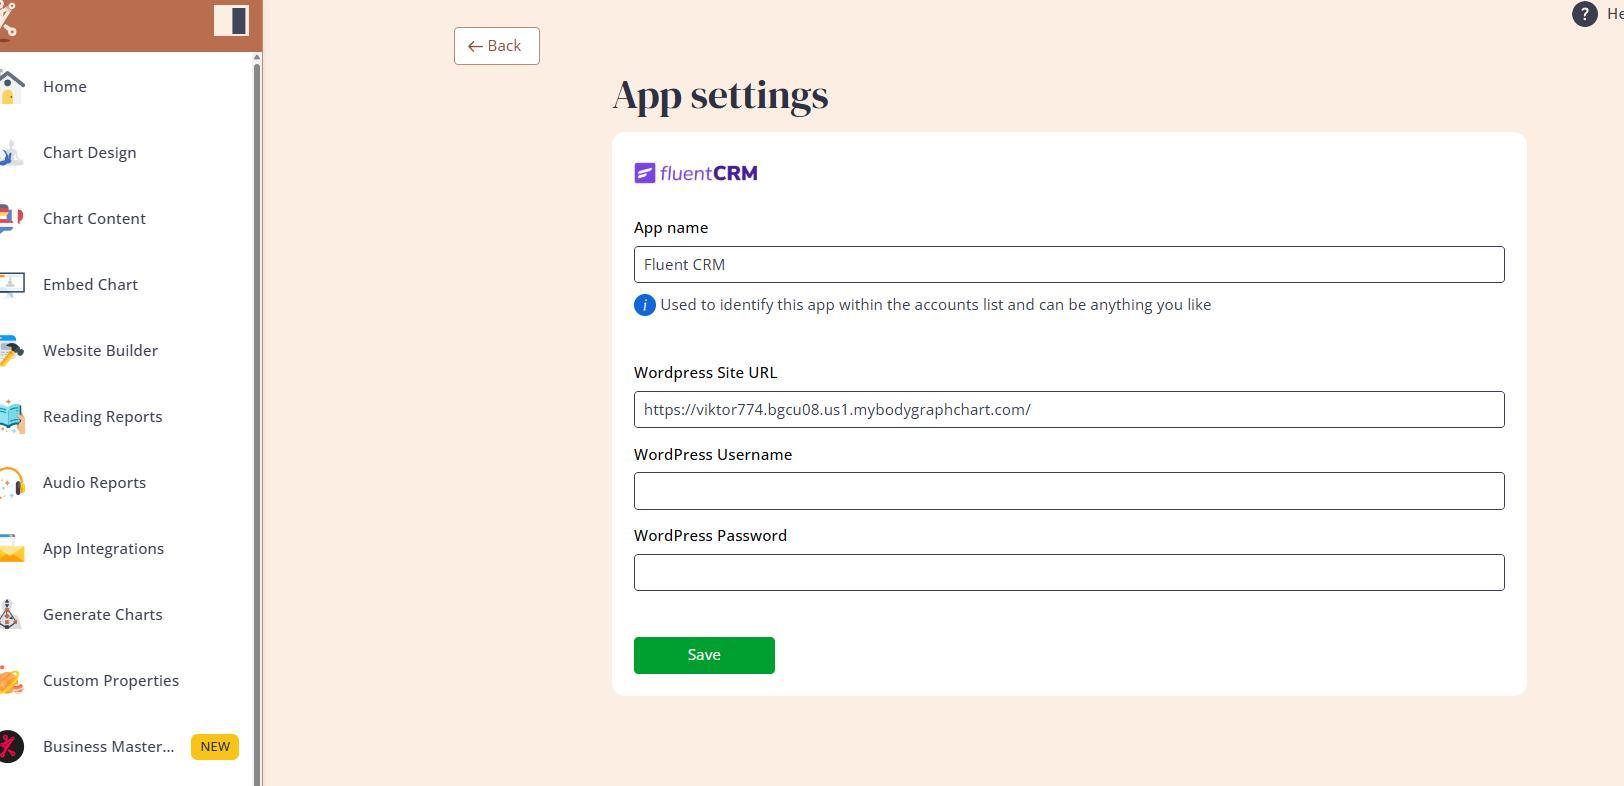
Task: Click the Home sidebar icon
Action: pos(11,87)
